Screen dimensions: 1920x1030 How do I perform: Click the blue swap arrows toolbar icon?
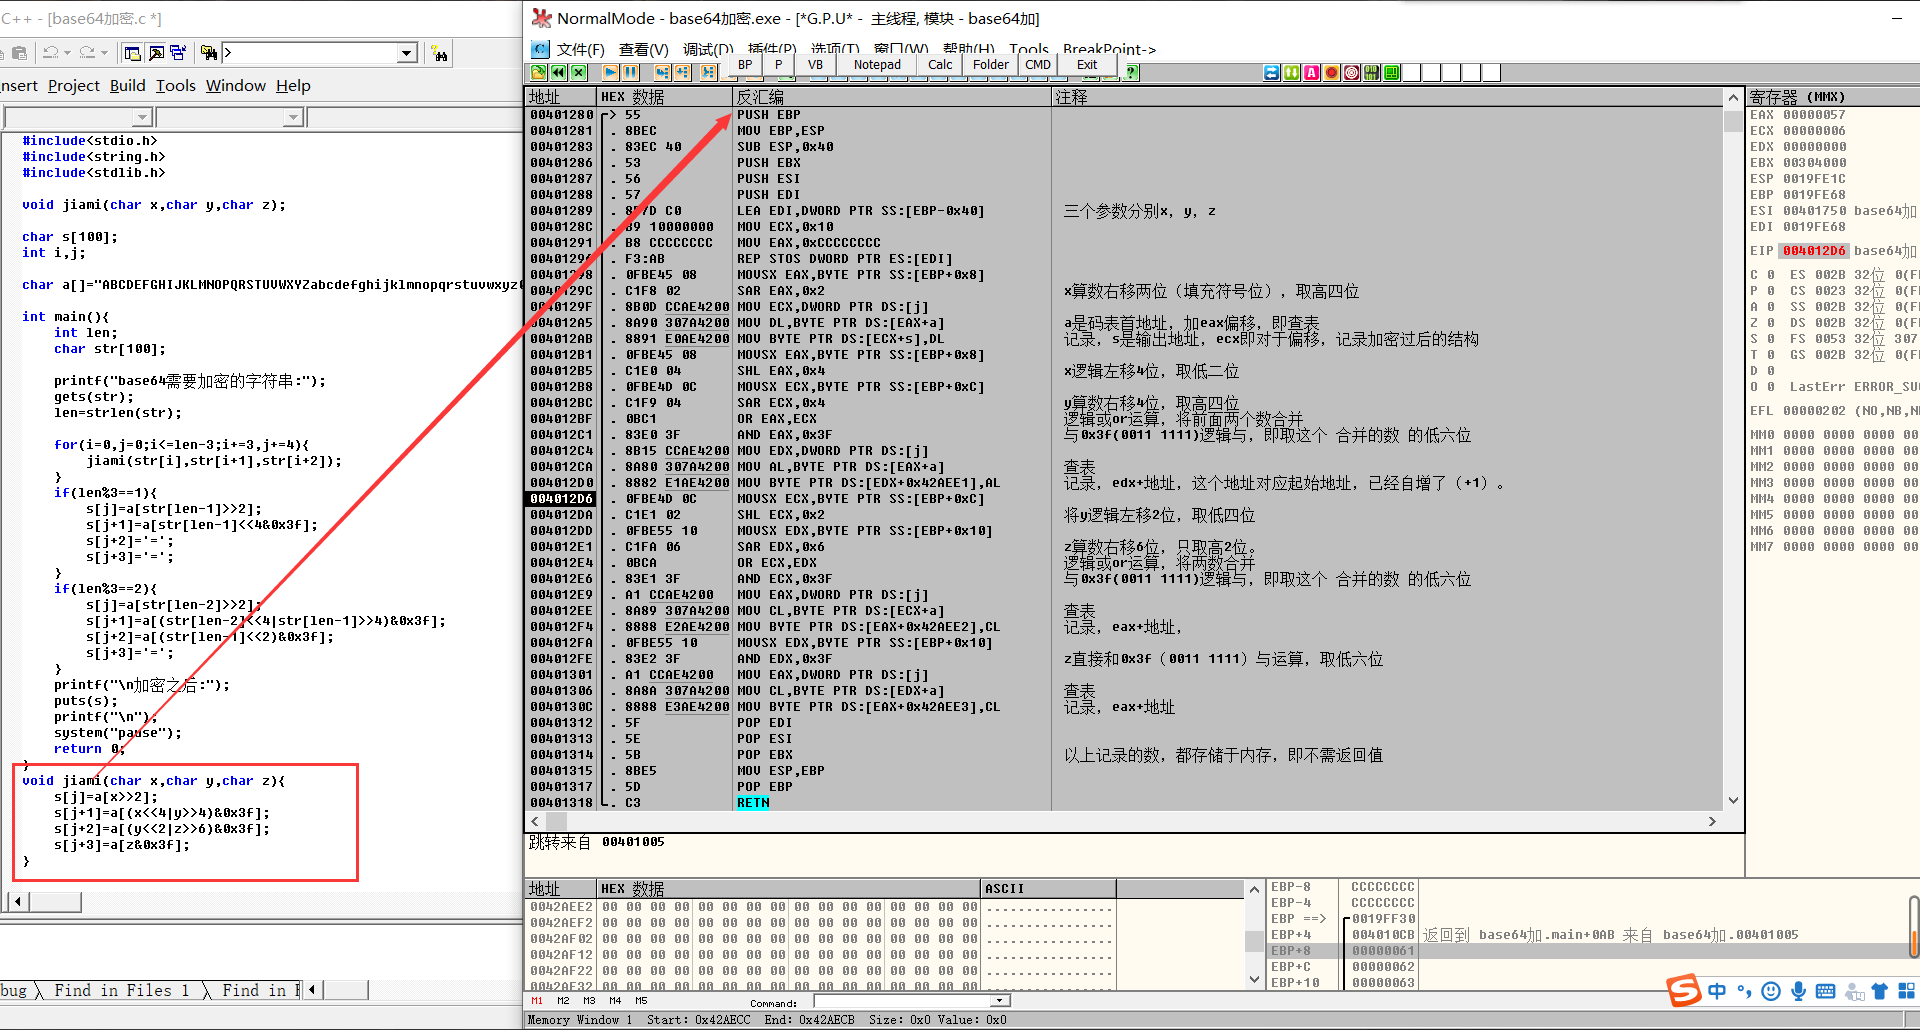[x=1272, y=72]
